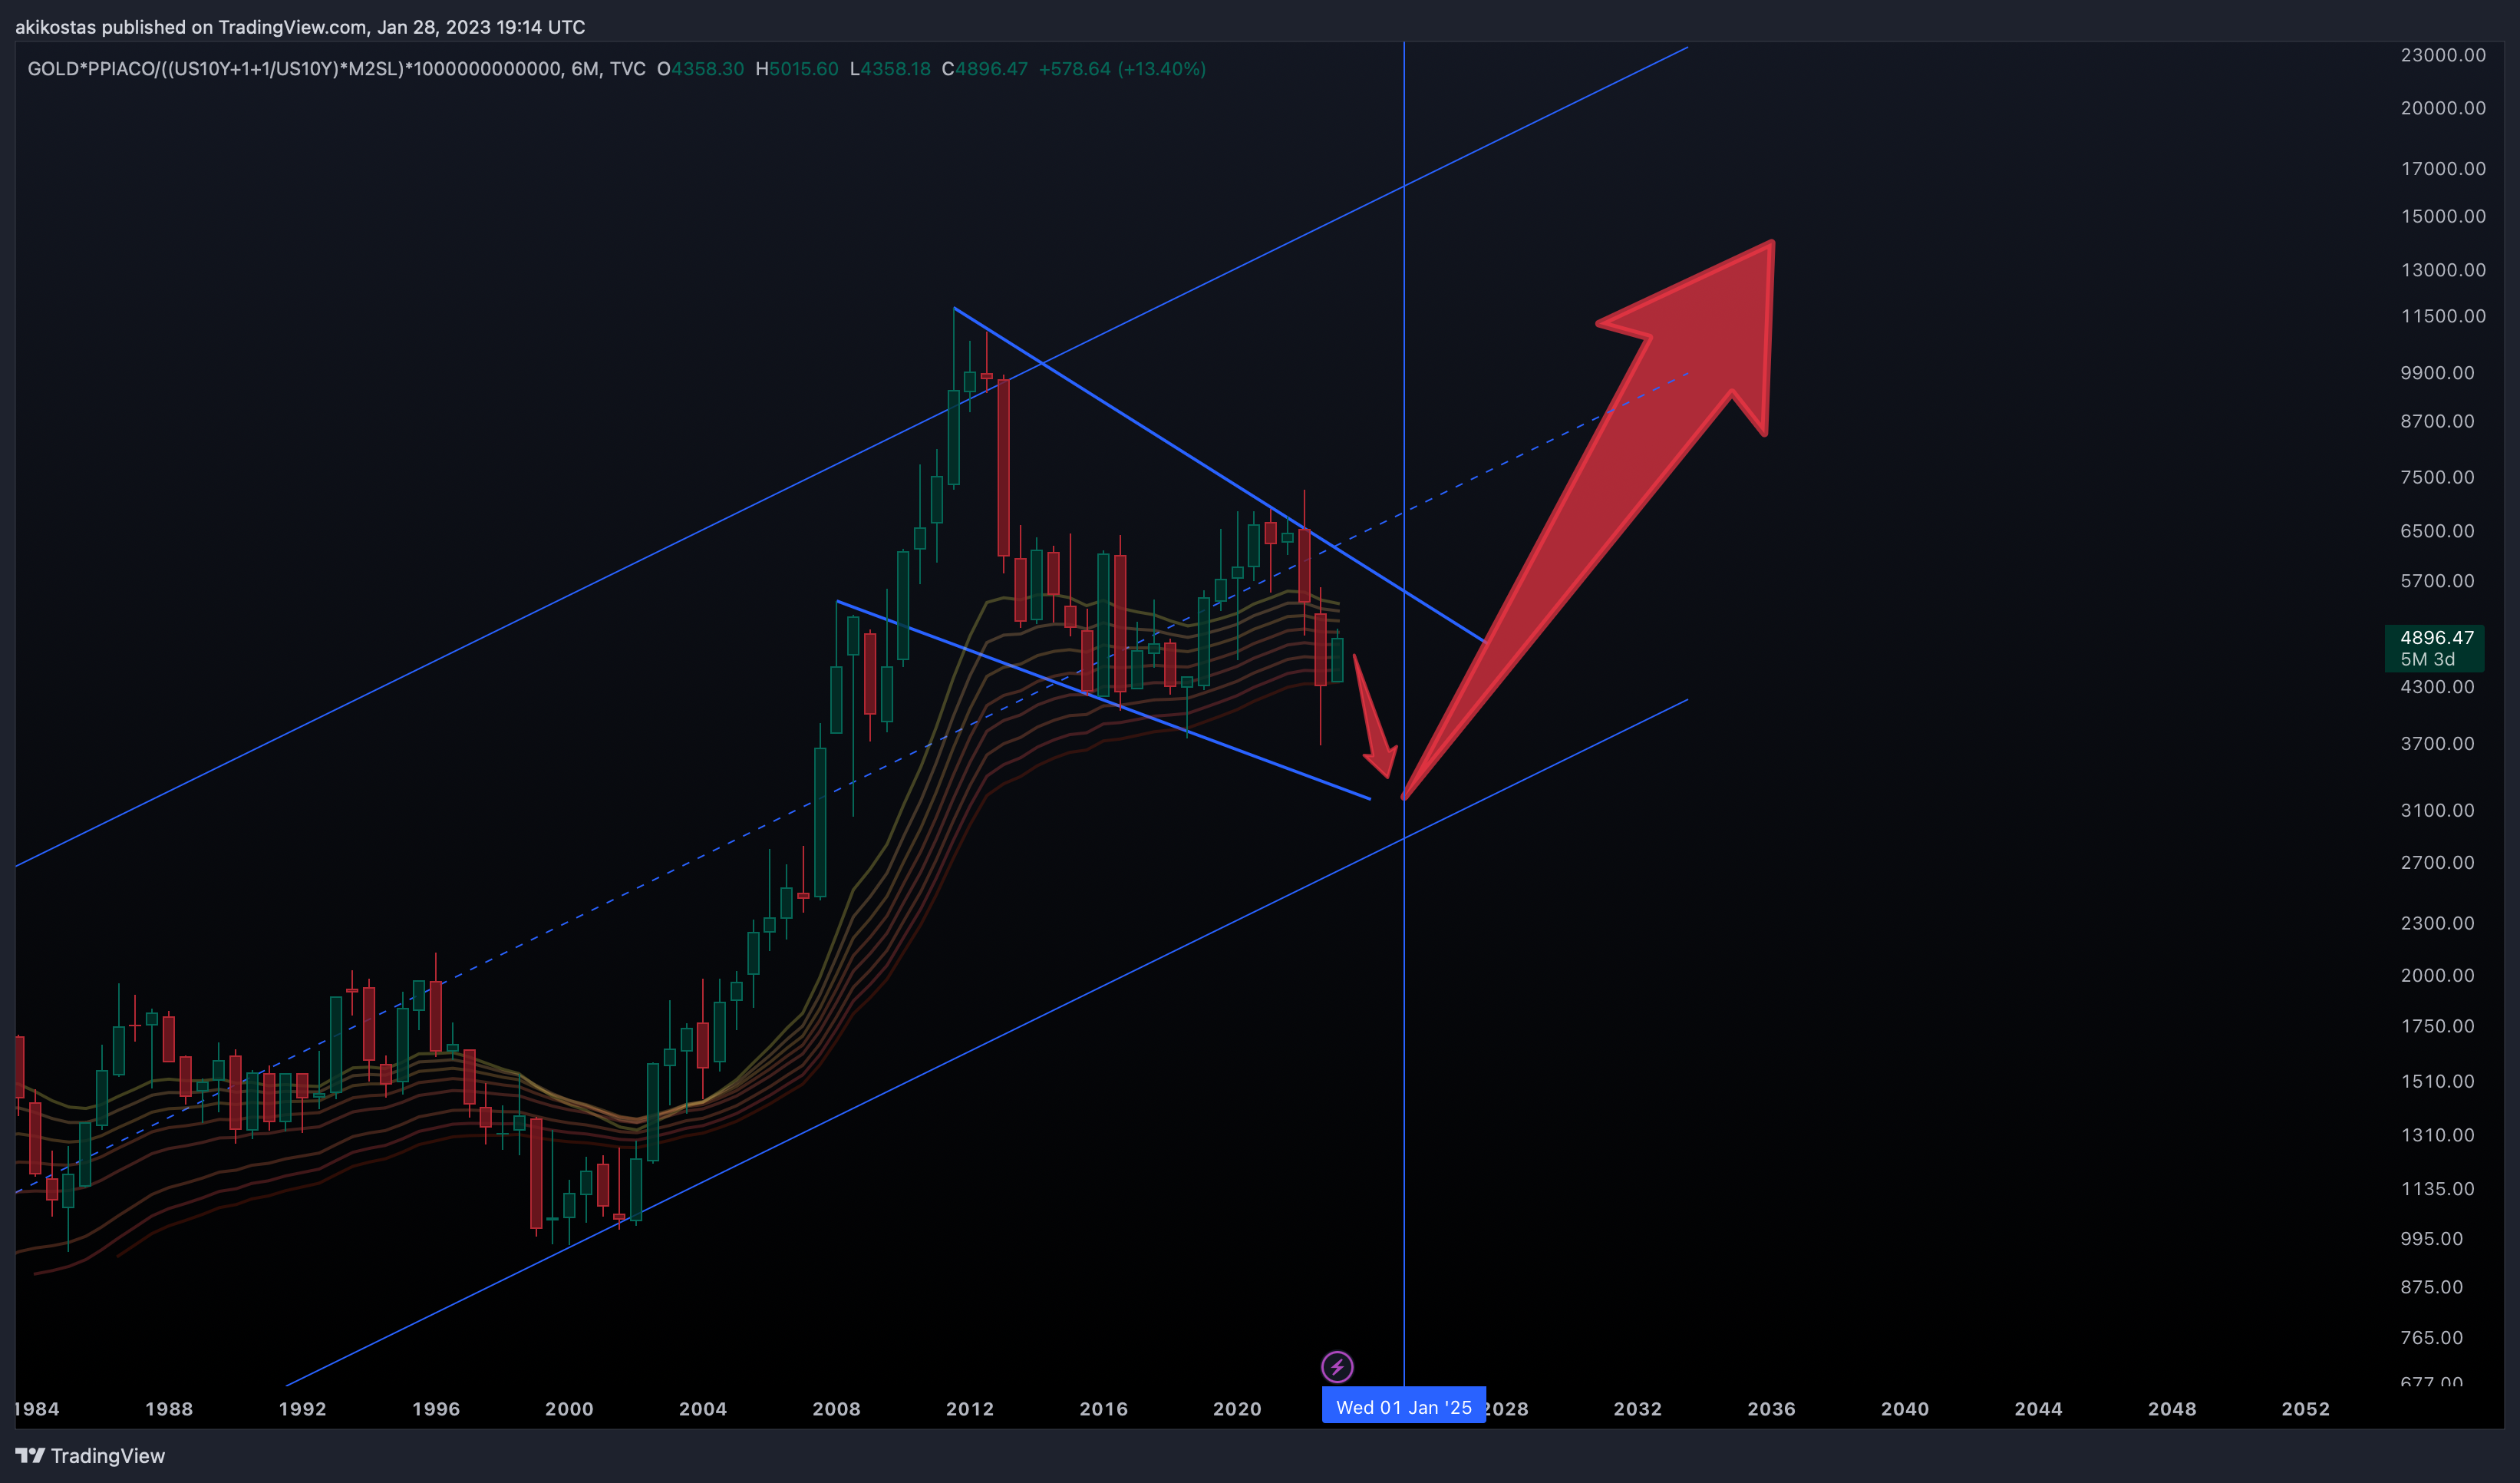The height and width of the screenshot is (1483, 2520).
Task: Click the 2016 time axis label
Action: click(1104, 1409)
